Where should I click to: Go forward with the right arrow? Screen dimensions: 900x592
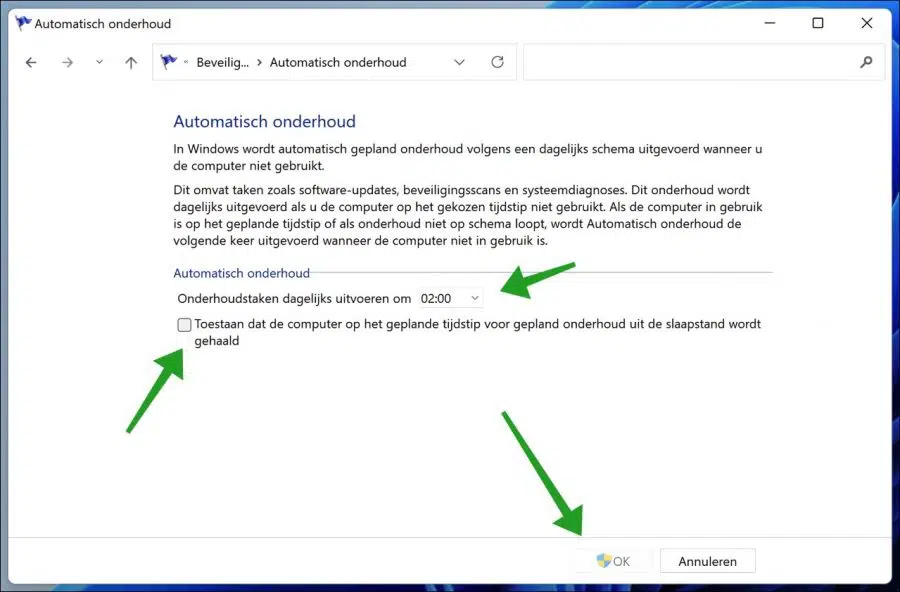tap(67, 62)
